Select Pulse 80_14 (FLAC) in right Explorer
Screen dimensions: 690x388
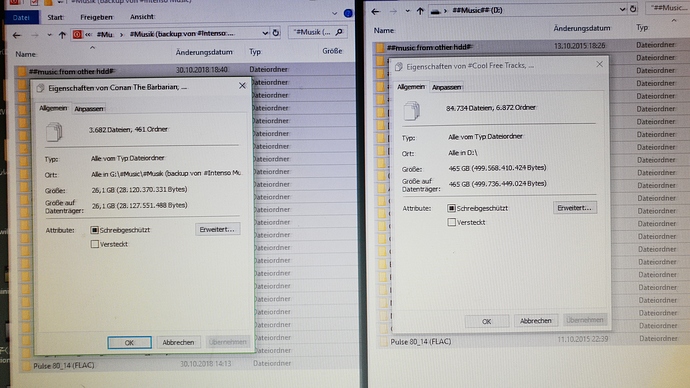421,342
